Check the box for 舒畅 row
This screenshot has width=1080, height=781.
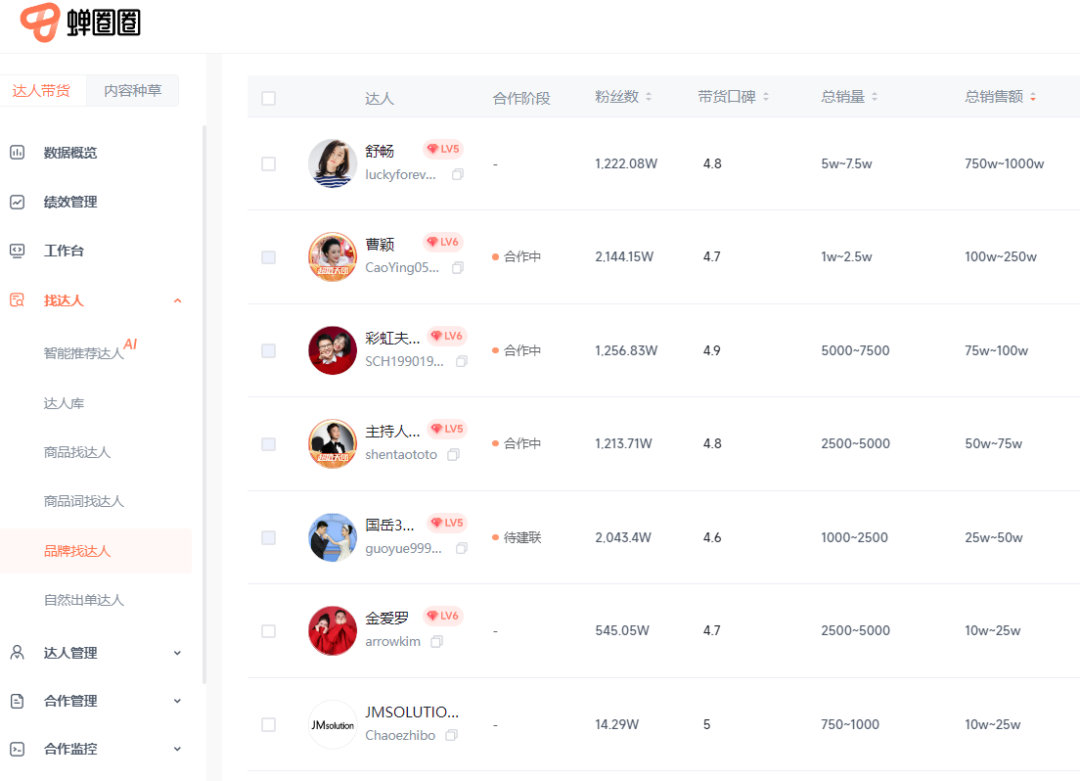point(269,164)
